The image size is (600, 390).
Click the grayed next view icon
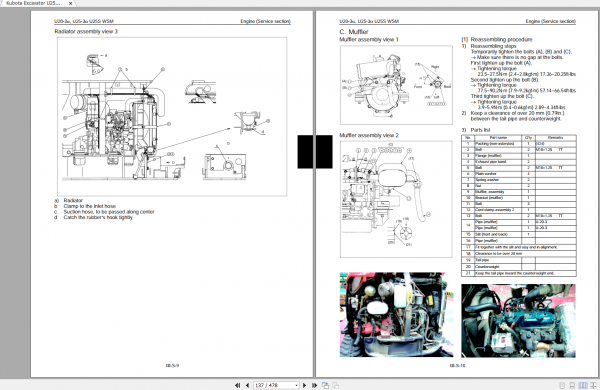coord(336,385)
